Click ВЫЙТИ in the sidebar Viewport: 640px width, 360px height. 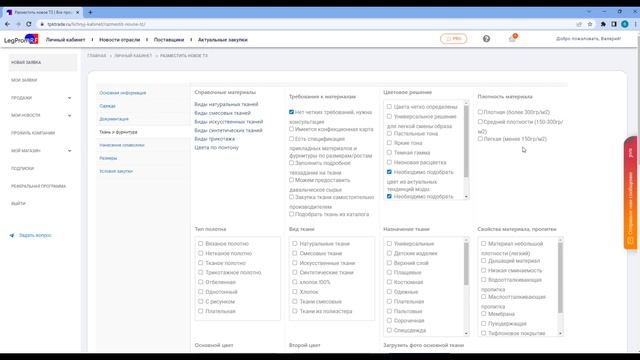tap(18, 203)
